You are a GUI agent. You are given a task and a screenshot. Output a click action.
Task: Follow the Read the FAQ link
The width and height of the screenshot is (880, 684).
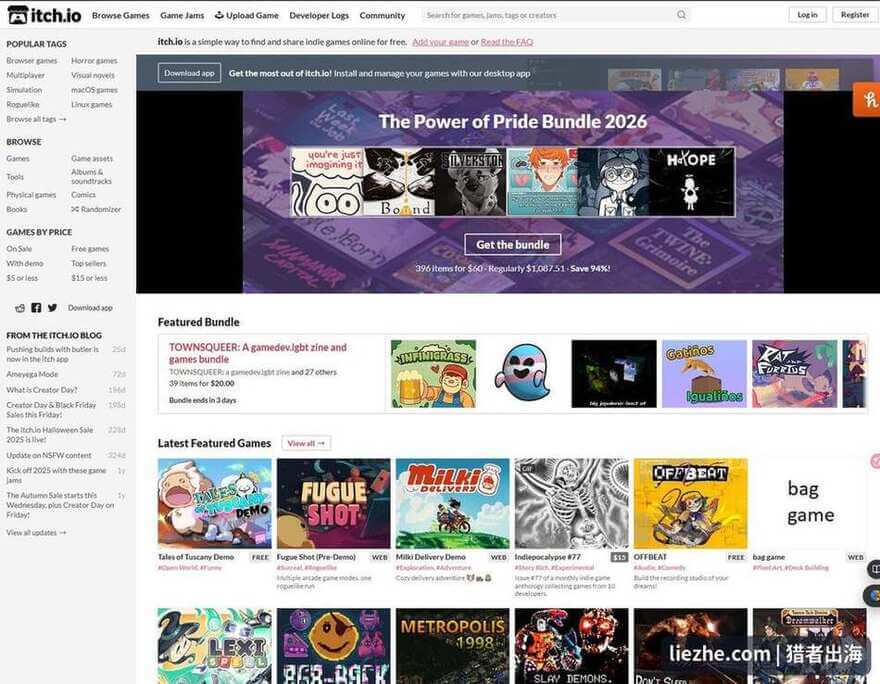click(507, 42)
